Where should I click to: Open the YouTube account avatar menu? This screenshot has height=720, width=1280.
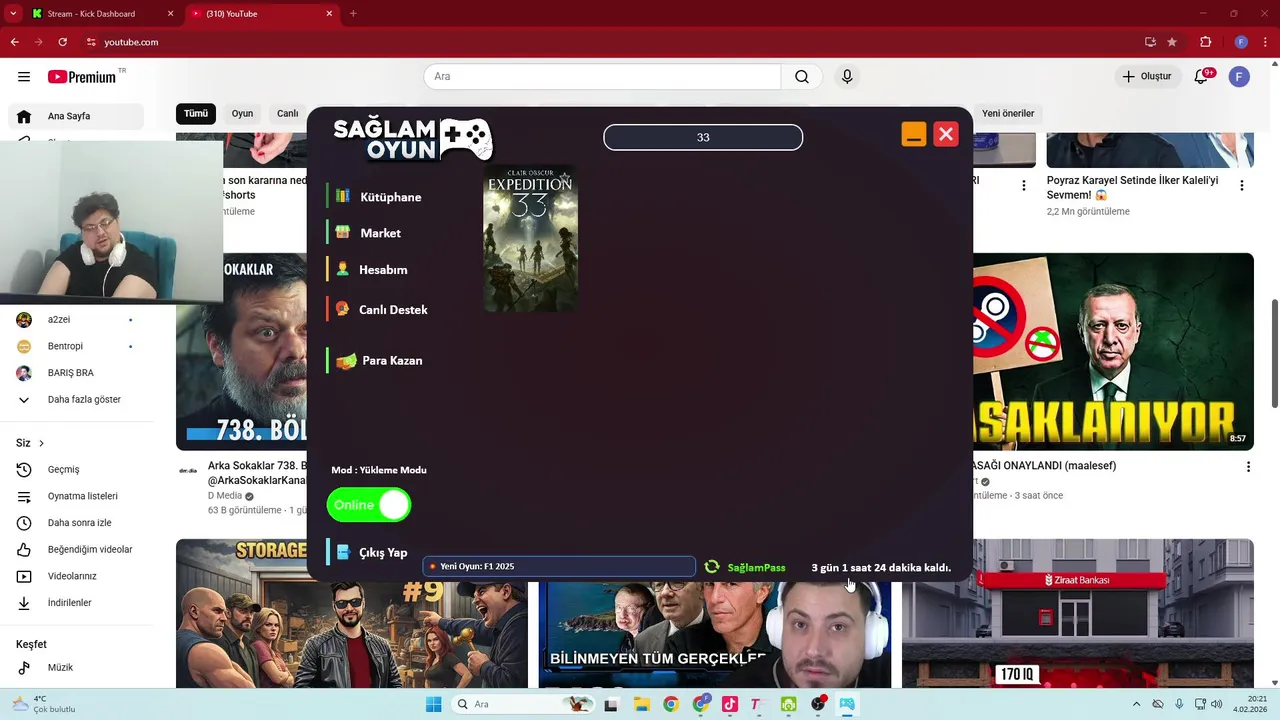pos(1239,76)
